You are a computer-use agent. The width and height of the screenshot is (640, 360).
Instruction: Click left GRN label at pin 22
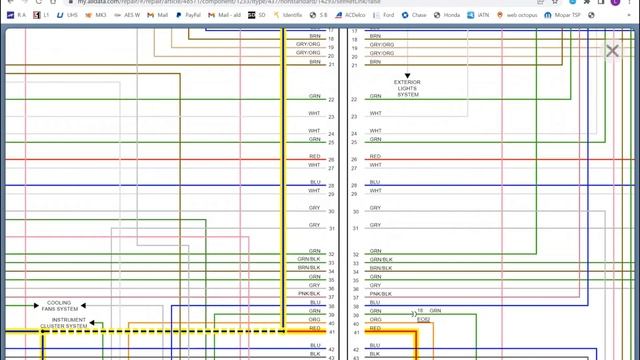pyautogui.click(x=315, y=96)
